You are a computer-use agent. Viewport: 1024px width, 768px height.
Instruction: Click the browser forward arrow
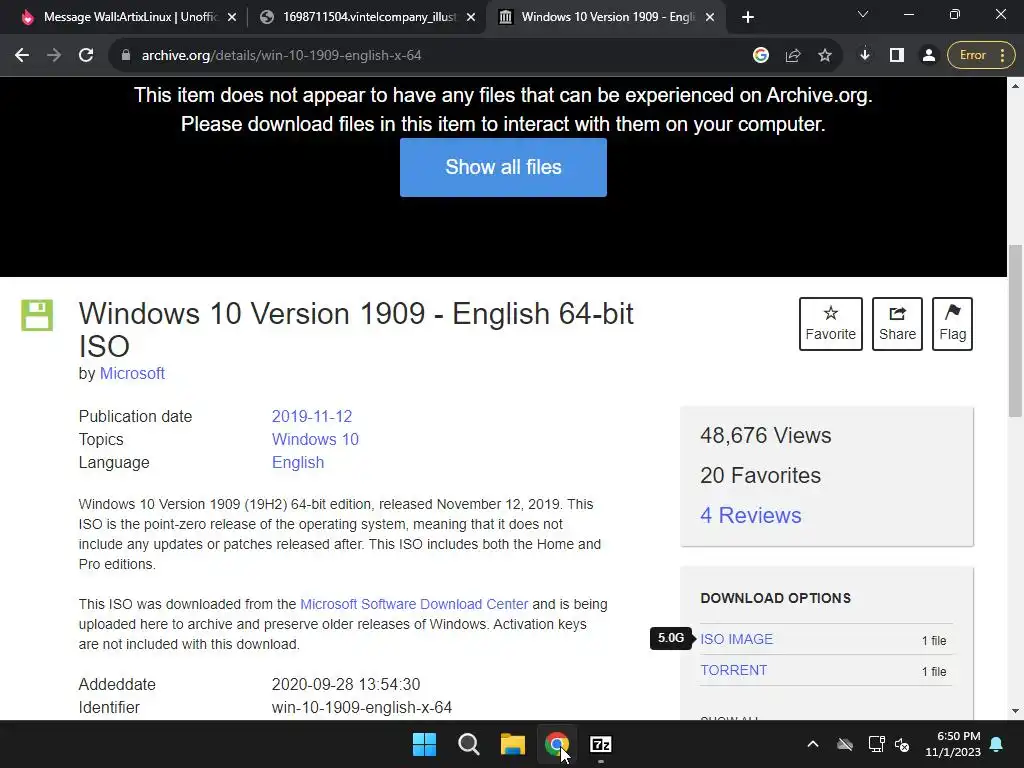point(54,56)
